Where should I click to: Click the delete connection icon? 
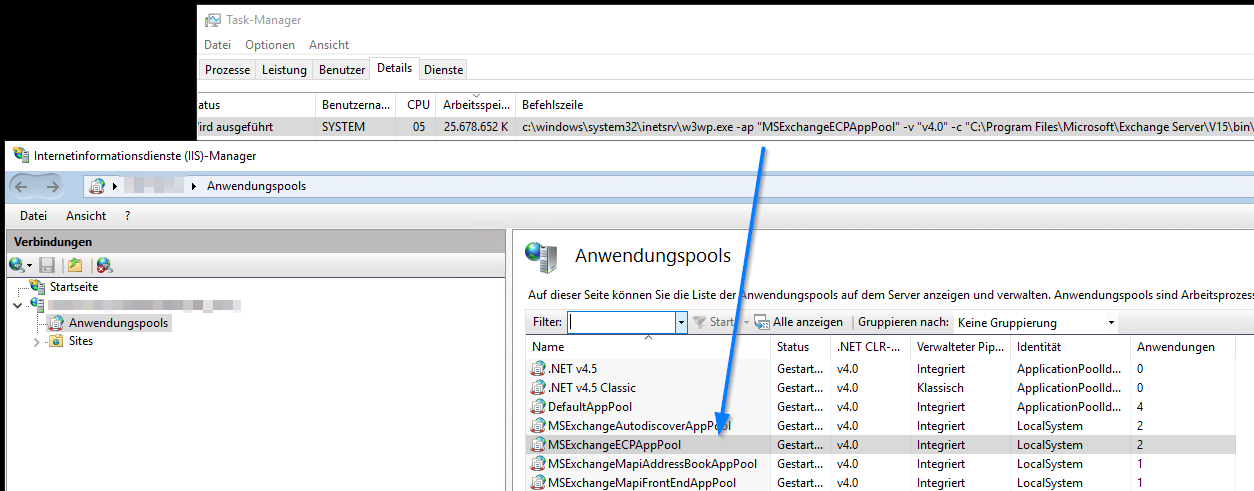pos(103,265)
